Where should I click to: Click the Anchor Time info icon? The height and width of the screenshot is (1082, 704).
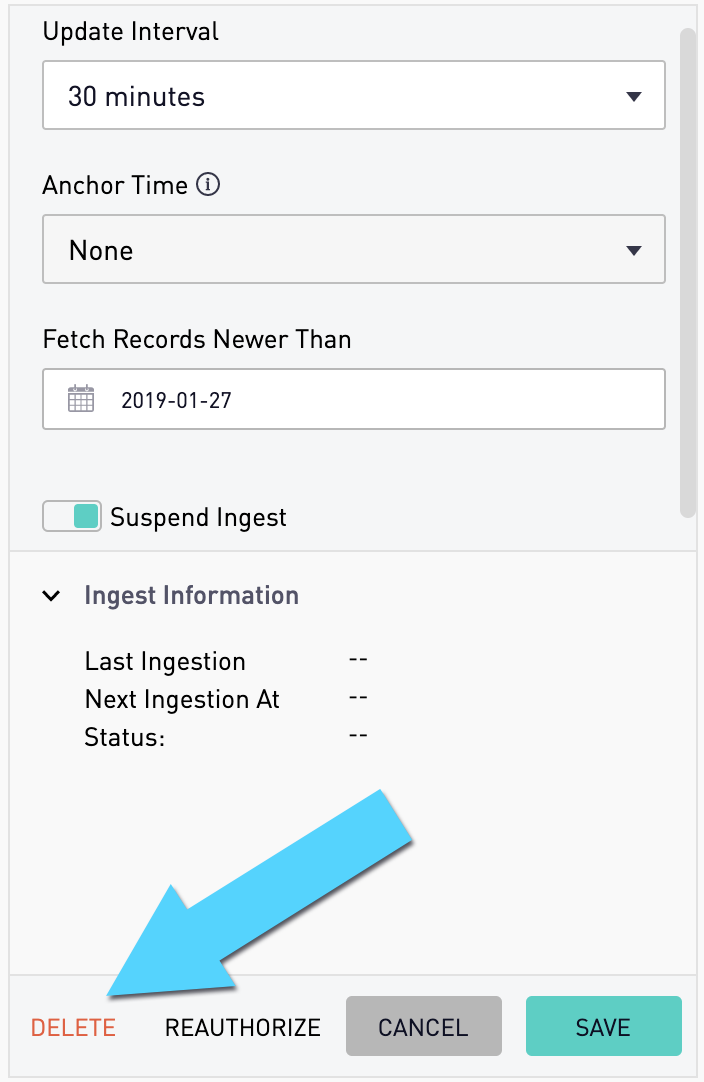click(208, 184)
